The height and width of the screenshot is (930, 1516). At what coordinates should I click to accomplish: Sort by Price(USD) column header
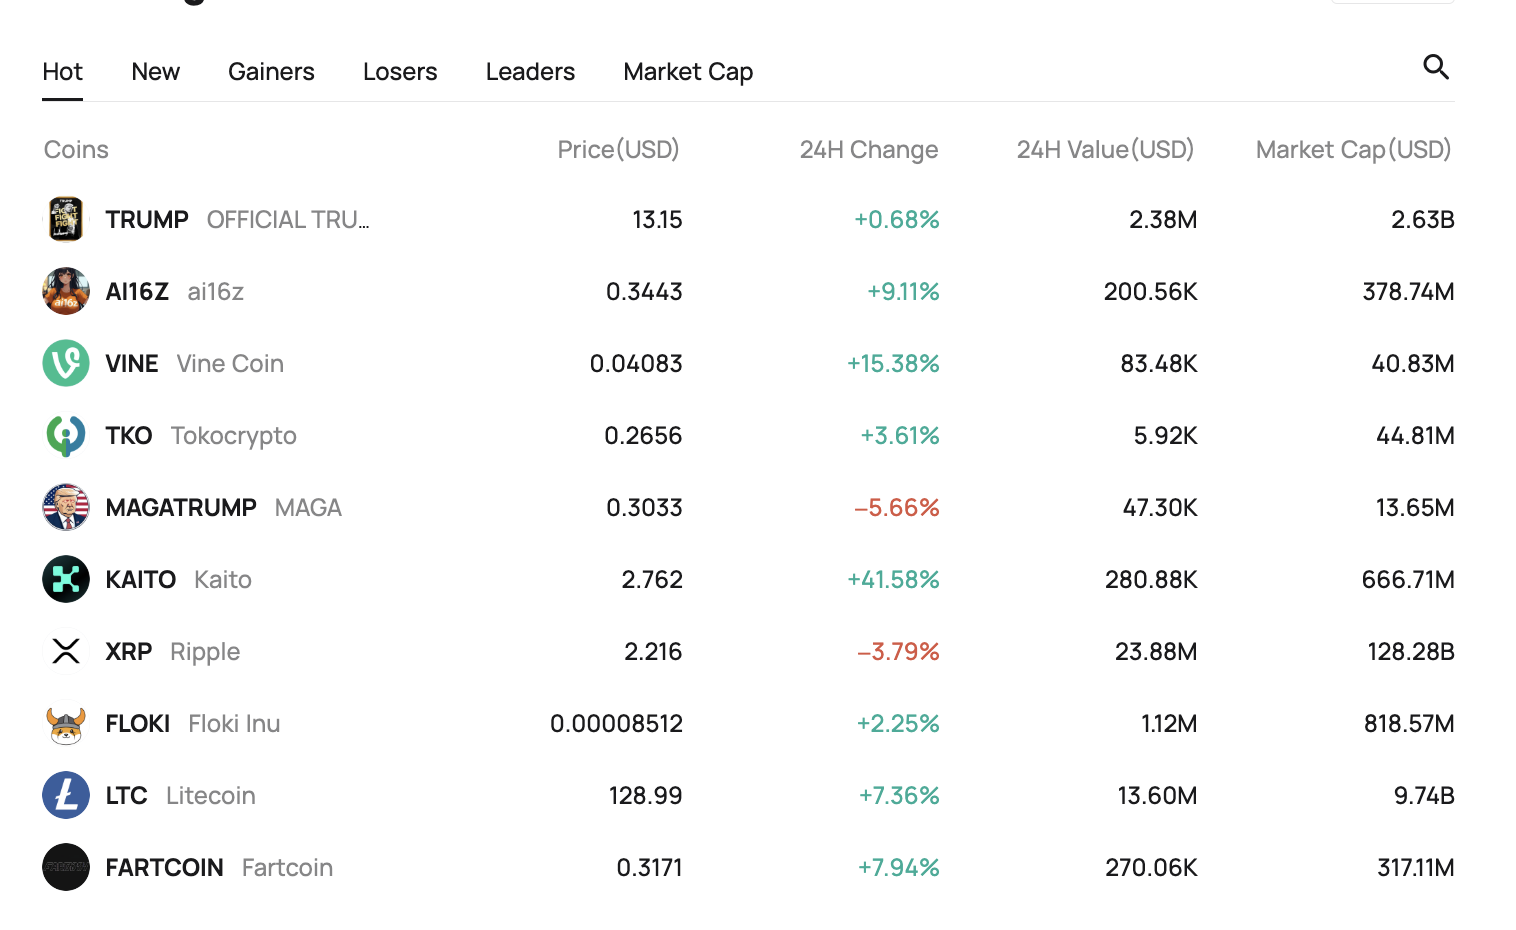(618, 150)
